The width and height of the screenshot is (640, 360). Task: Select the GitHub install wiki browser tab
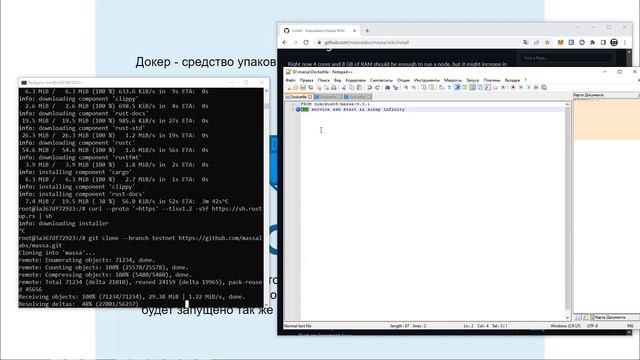[x=318, y=31]
